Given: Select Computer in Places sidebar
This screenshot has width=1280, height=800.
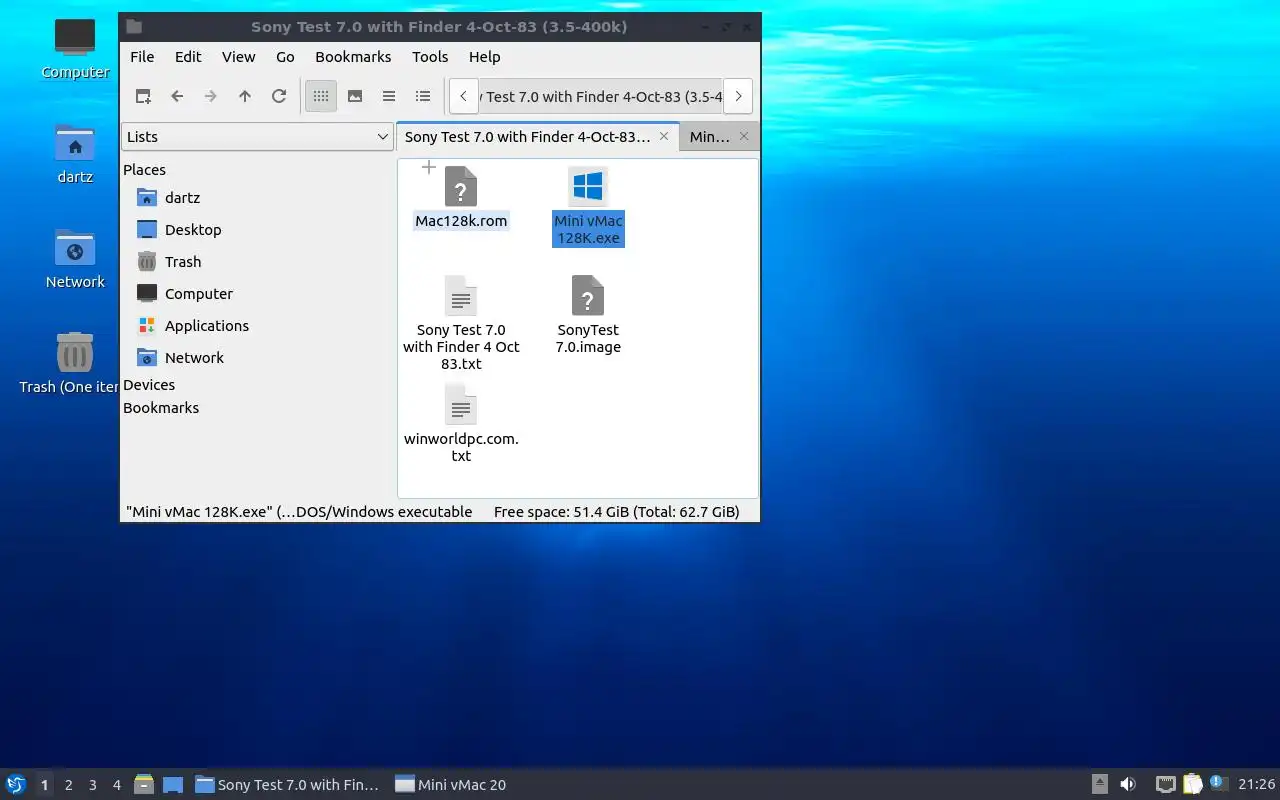Looking at the screenshot, I should [x=198, y=294].
